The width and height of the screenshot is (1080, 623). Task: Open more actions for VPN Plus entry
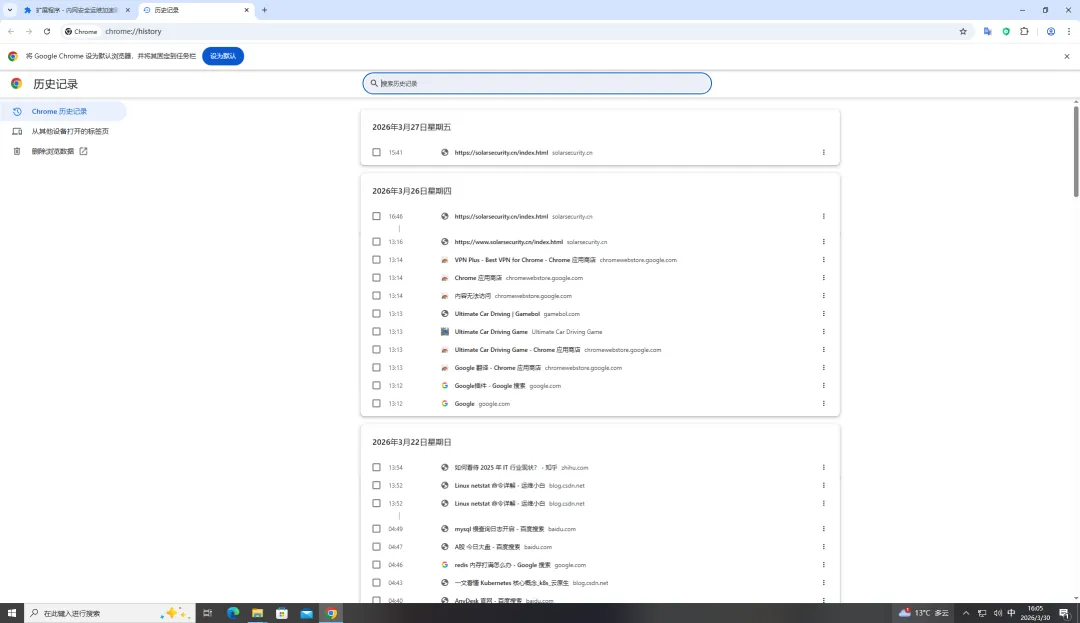point(823,260)
